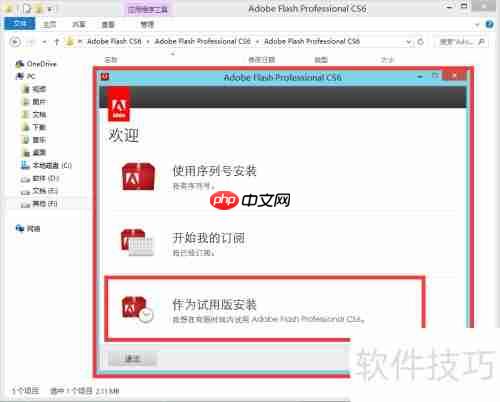Image resolution: width=500 pixels, height=402 pixels.
Task: Go up one folder level arrow
Action: coord(57,42)
